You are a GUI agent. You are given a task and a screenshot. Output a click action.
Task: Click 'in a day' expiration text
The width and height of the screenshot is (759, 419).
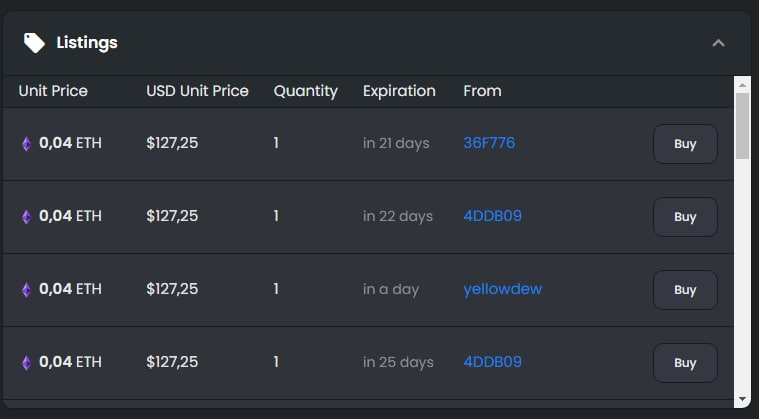pyautogui.click(x=391, y=289)
